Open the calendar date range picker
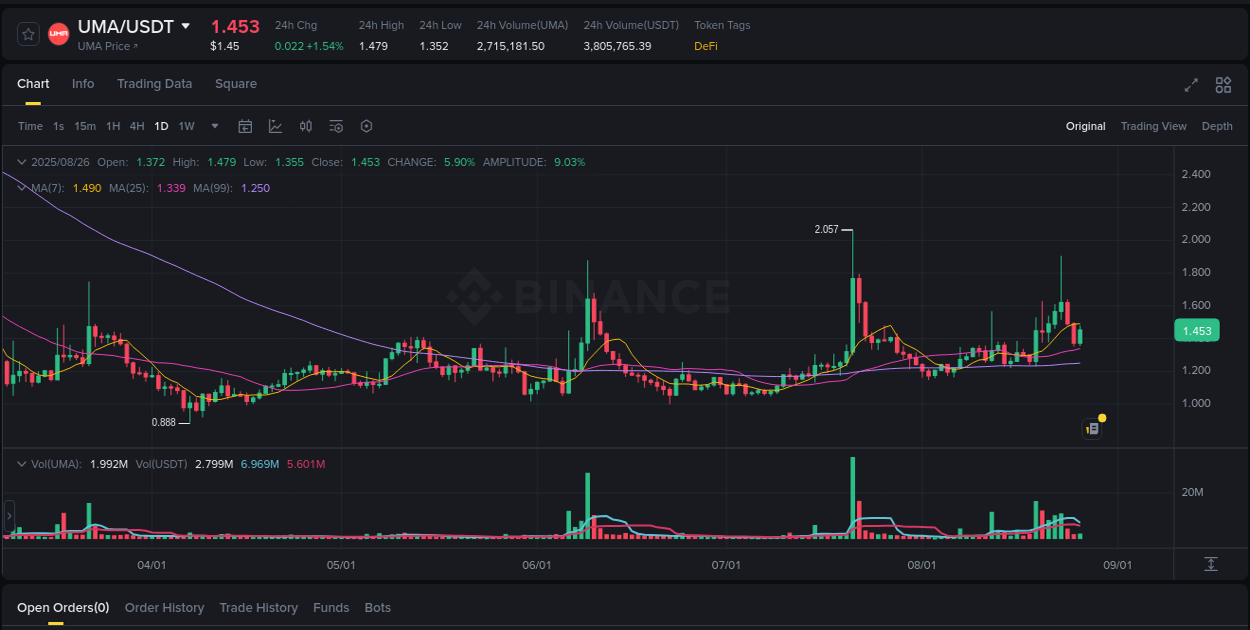The height and width of the screenshot is (630, 1250). click(245, 126)
